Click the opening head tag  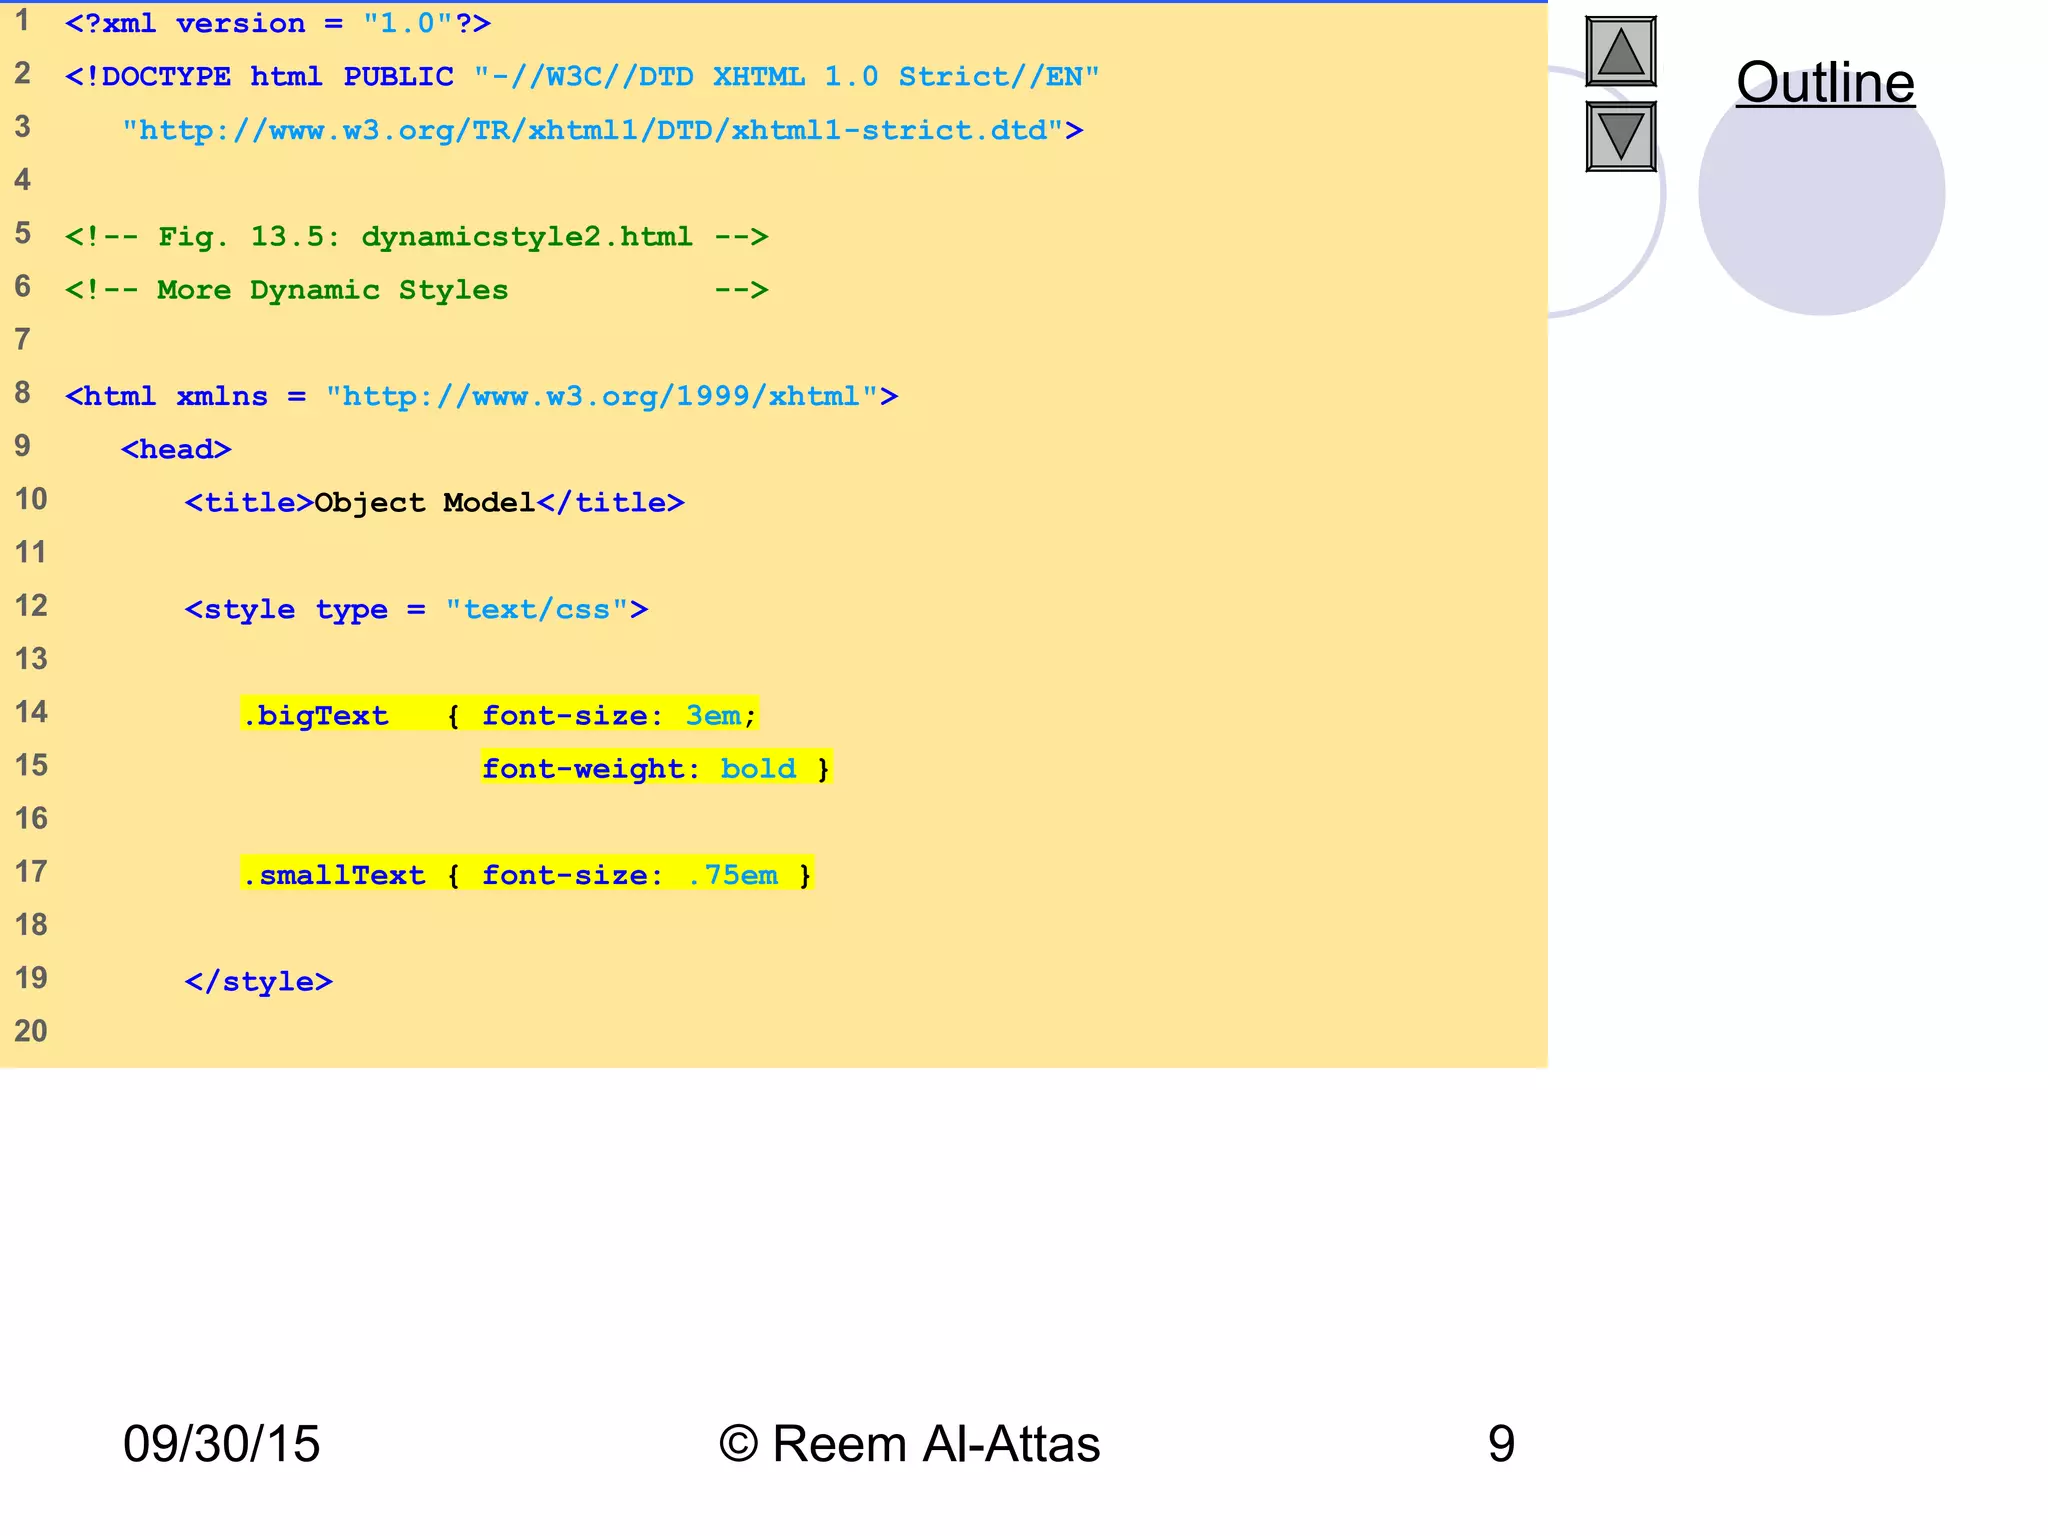click(x=176, y=450)
